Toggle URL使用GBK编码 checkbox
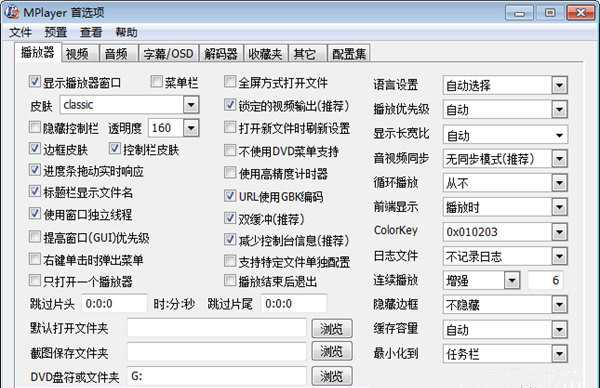 click(230, 196)
